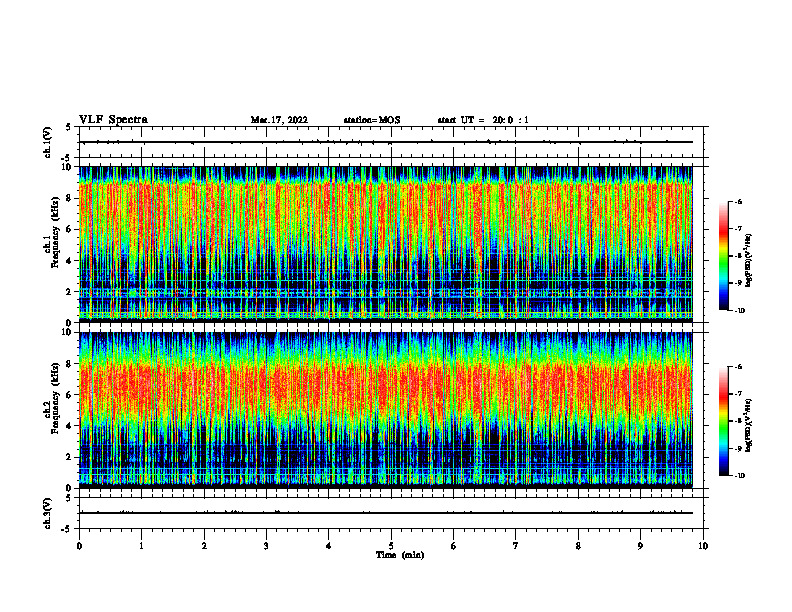Image resolution: width=792 pixels, height=612 pixels.
Task: Click inside the ch.1 spectrogram panel
Action: coord(386,244)
